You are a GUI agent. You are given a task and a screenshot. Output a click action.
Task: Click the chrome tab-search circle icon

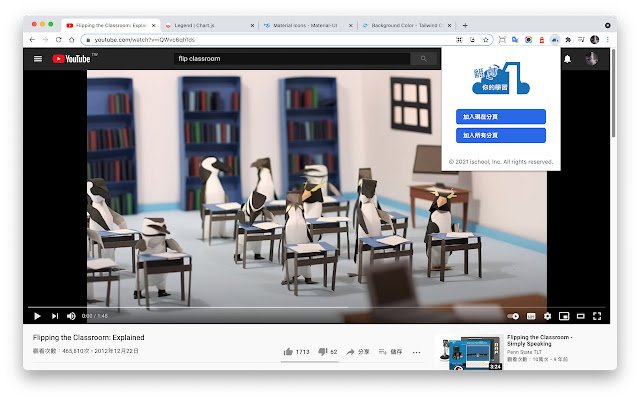tap(607, 25)
